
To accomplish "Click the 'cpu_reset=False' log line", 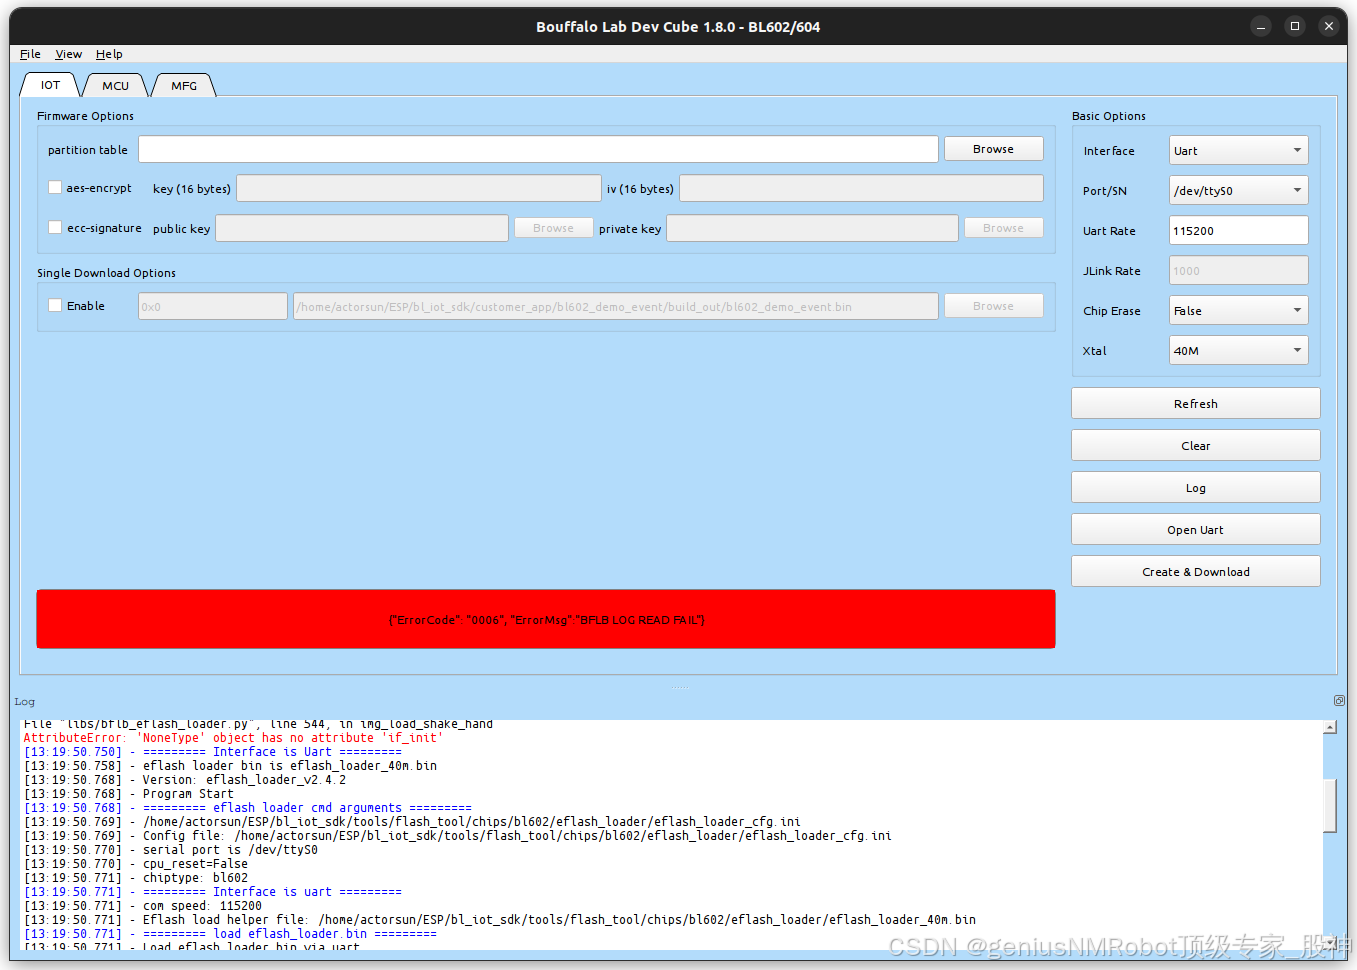I will point(135,864).
